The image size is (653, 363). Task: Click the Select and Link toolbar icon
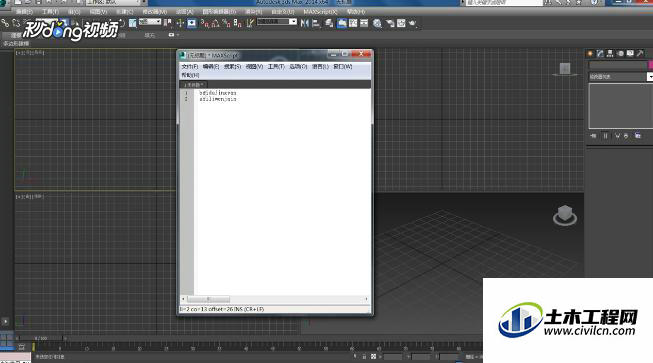click(5, 23)
